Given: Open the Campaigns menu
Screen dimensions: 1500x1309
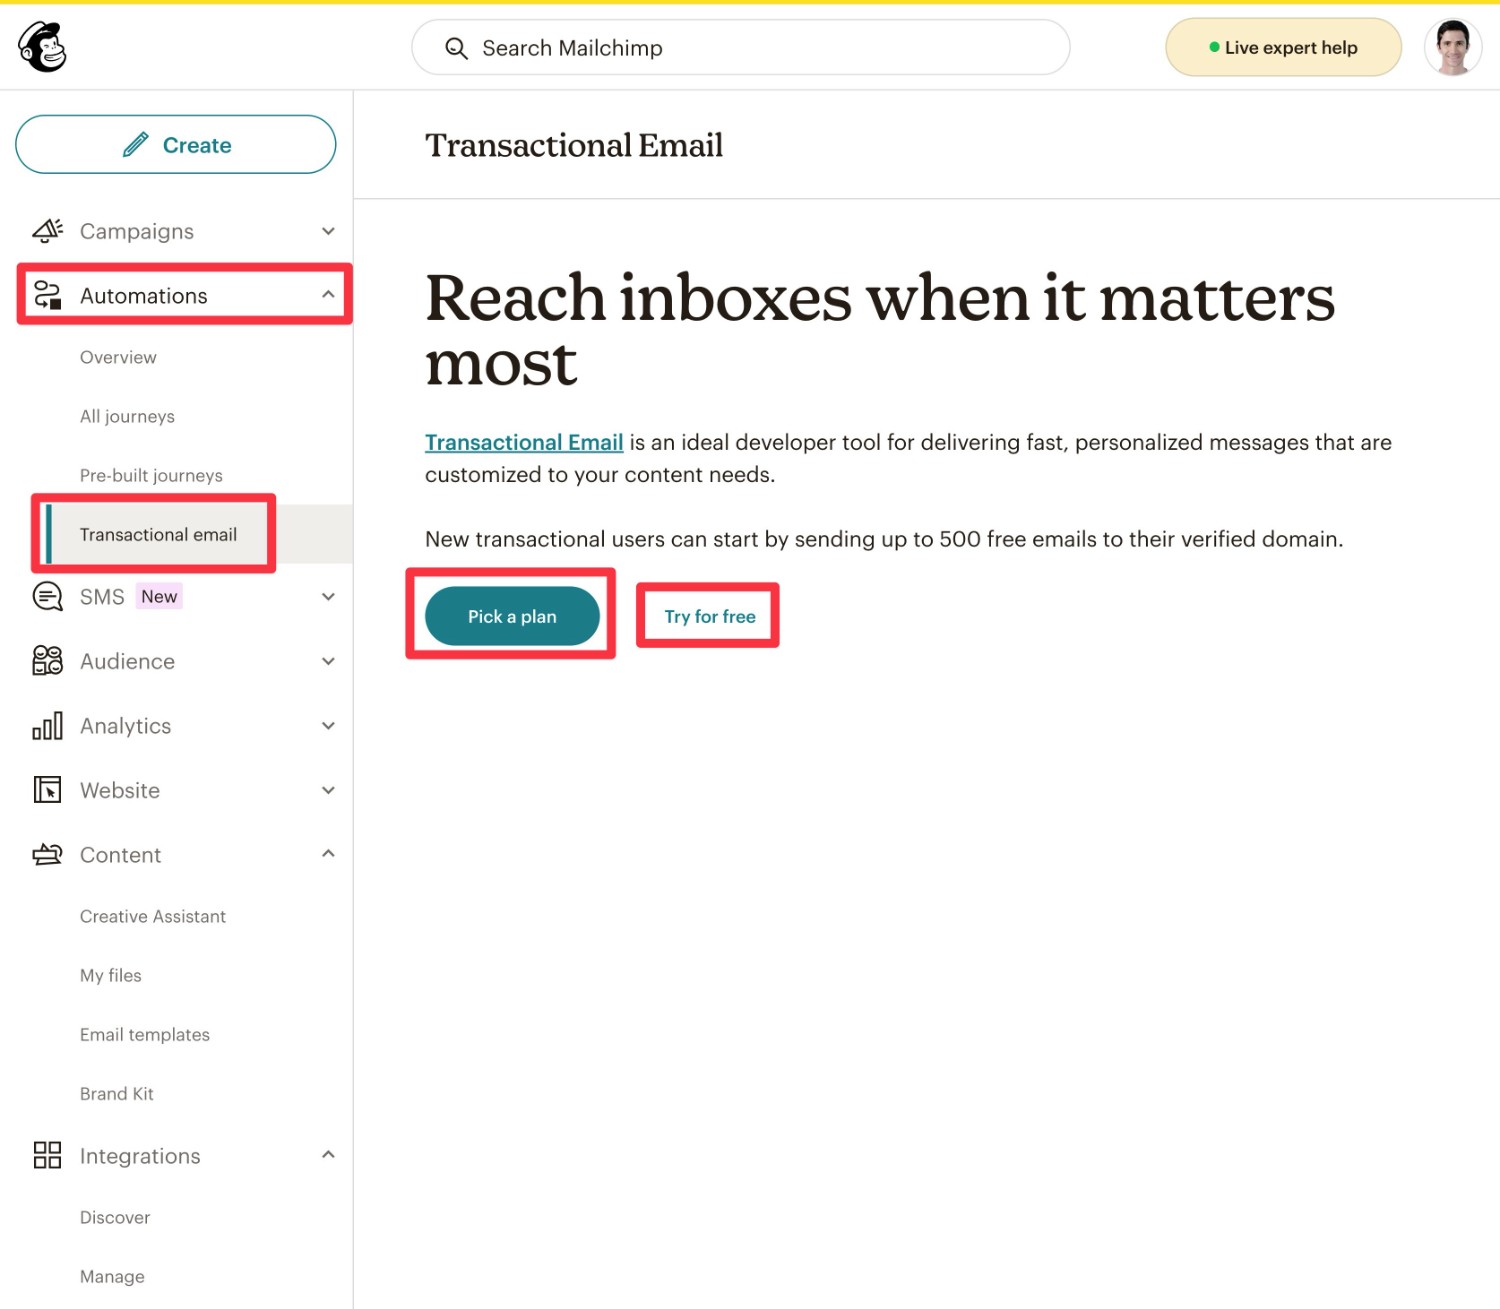Looking at the screenshot, I should 137,232.
